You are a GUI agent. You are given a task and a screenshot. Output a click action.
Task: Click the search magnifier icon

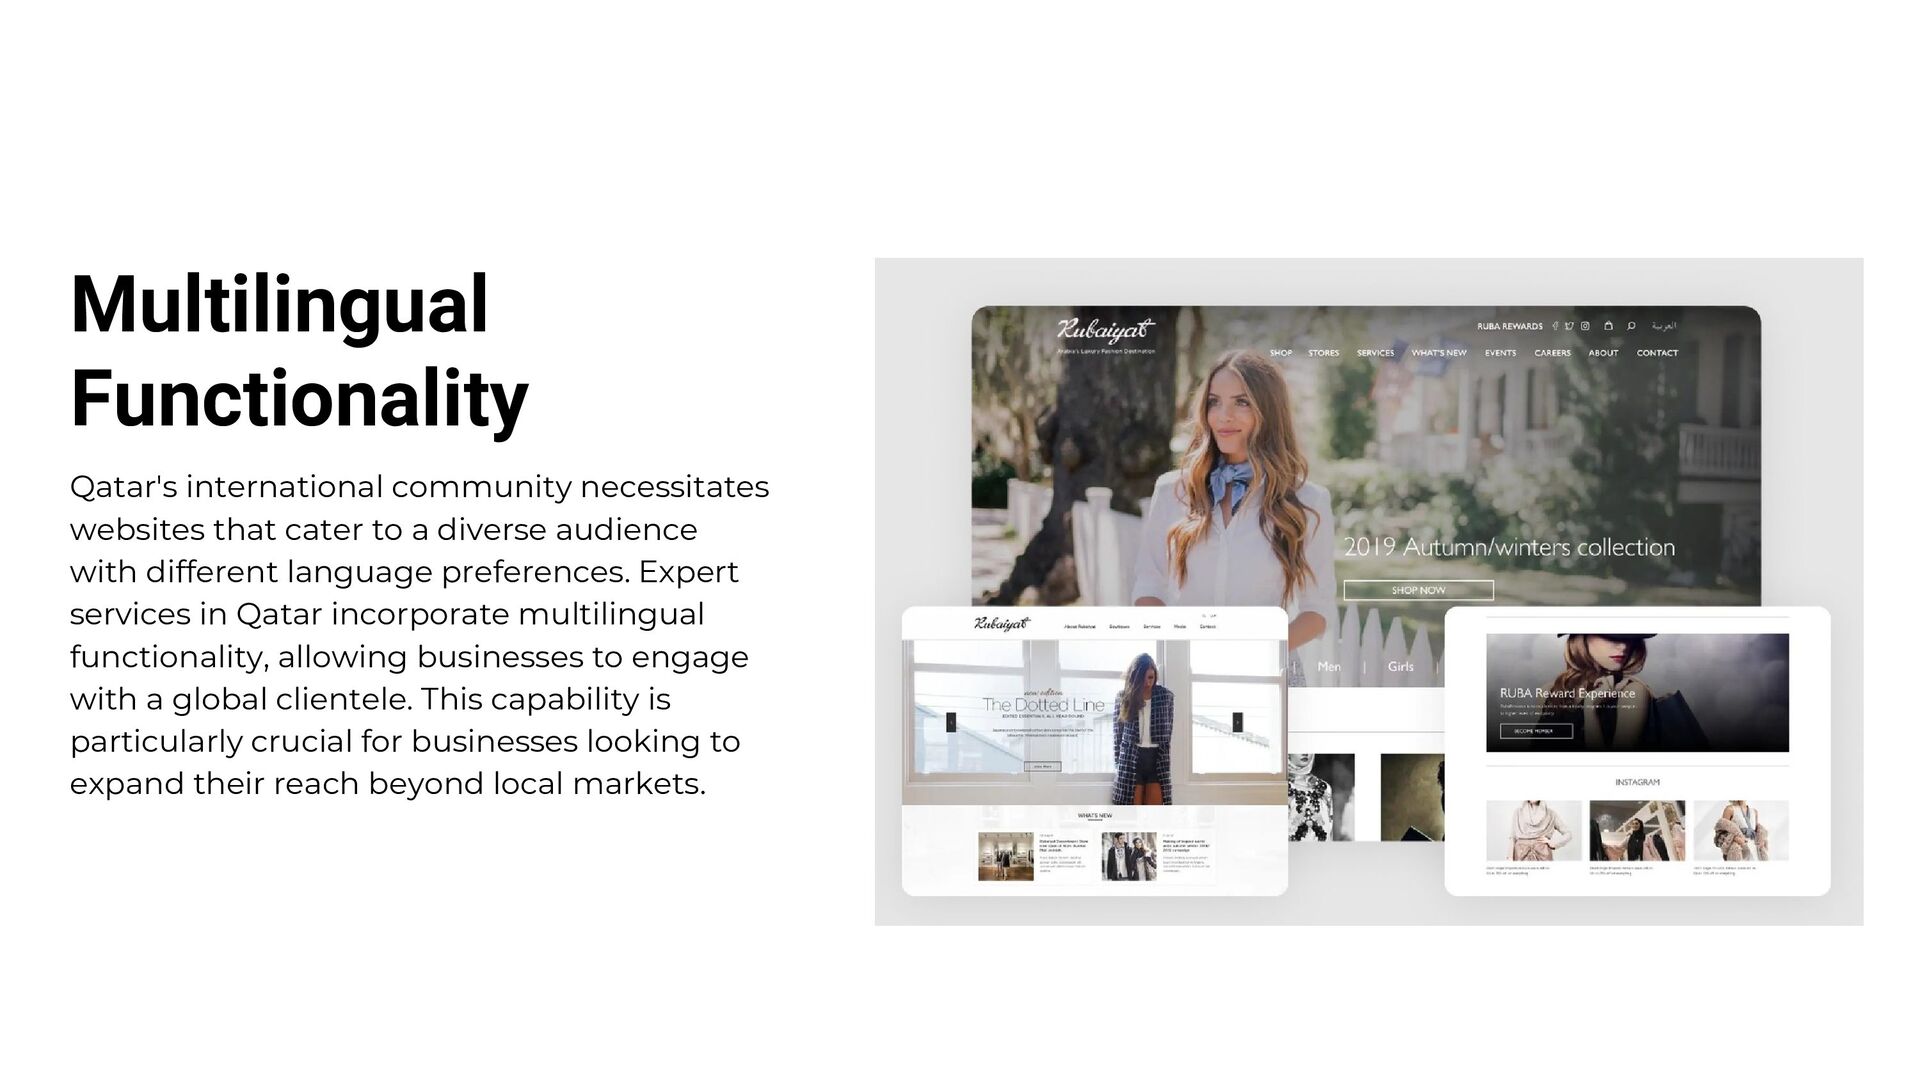[1631, 326]
